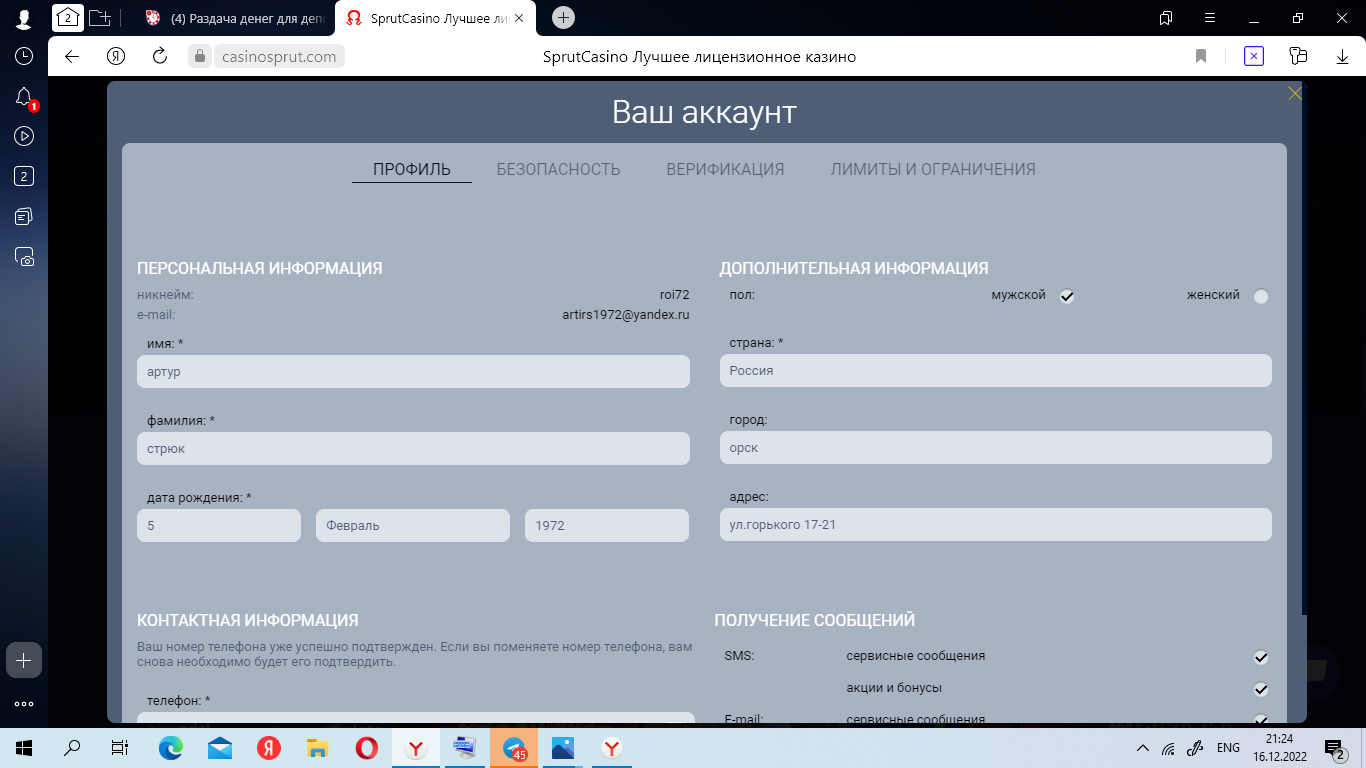Reload the page with the refresh icon

pyautogui.click(x=159, y=57)
